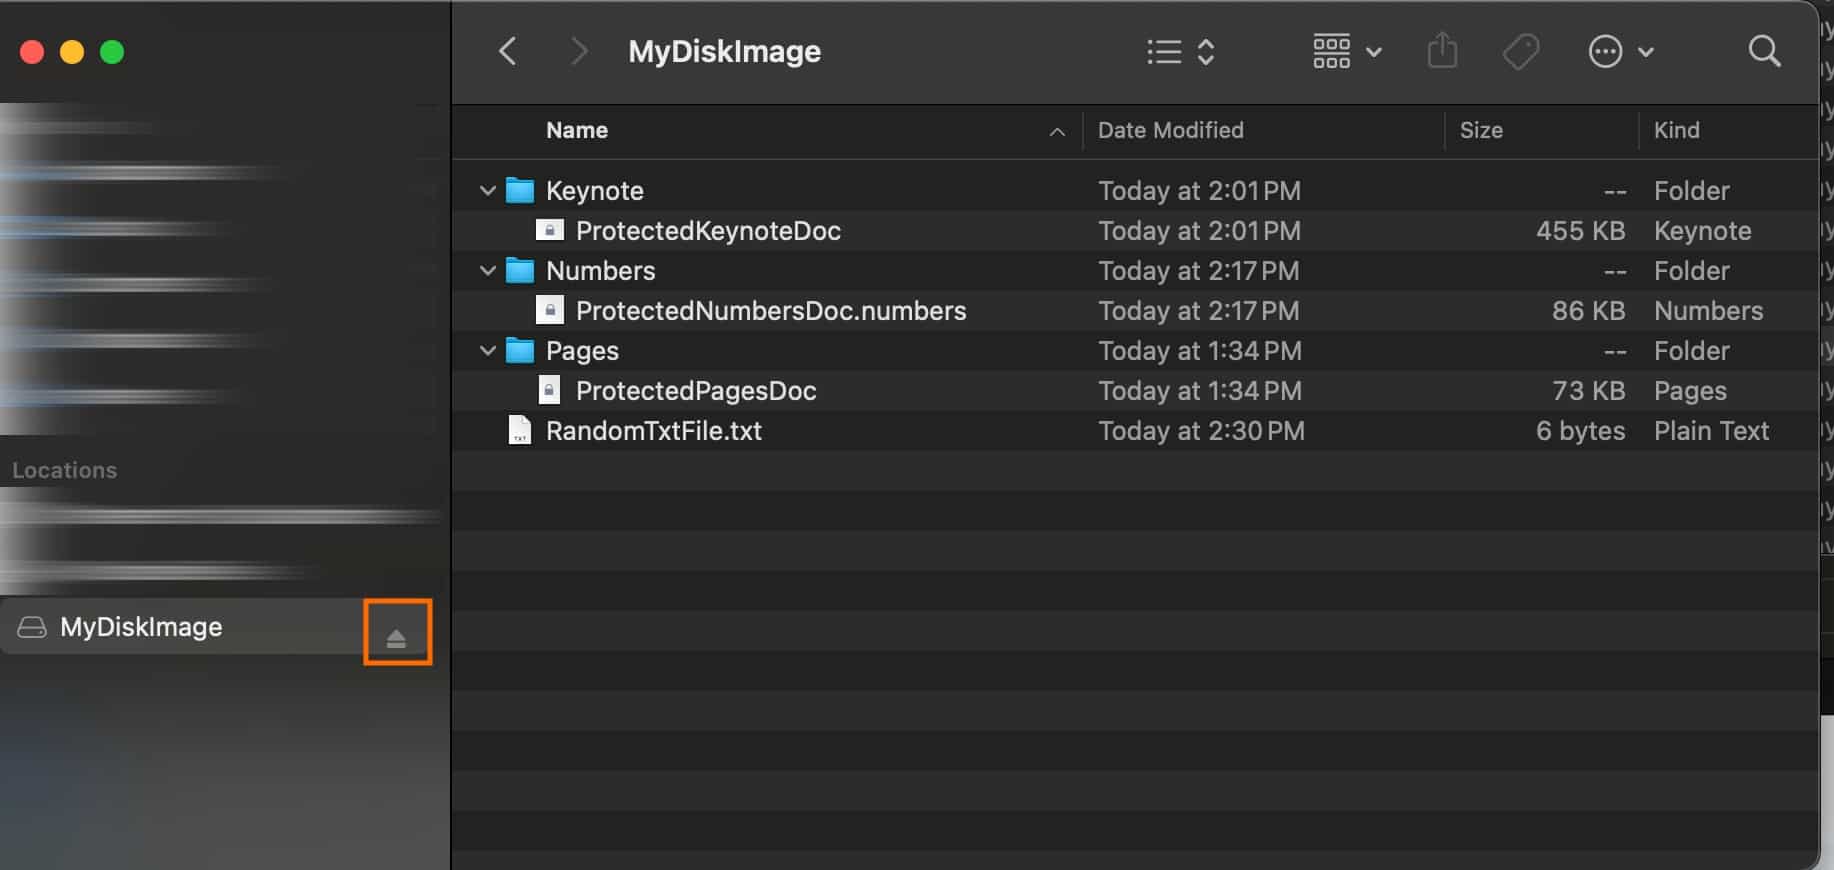Select the RandomTxtFile.txt file name
1834x870 pixels.
click(654, 431)
